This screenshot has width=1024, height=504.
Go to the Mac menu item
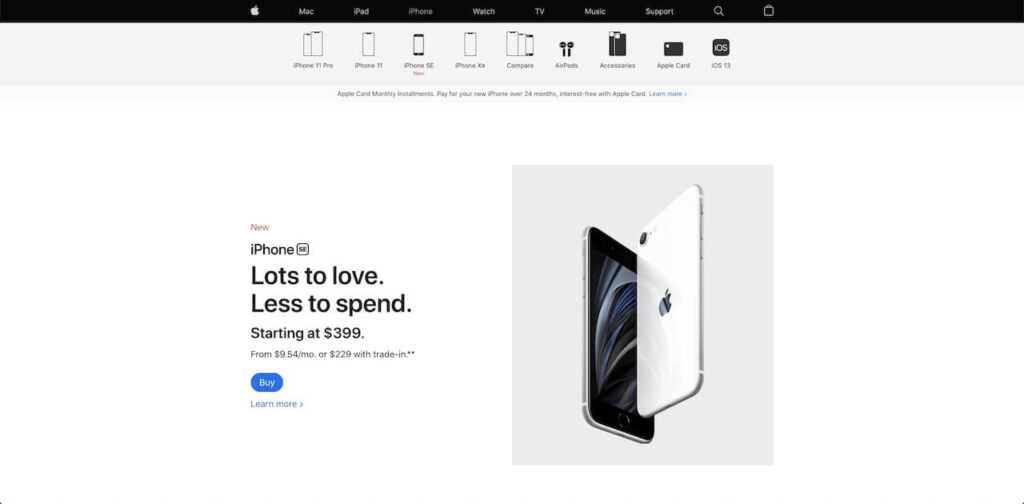(306, 11)
